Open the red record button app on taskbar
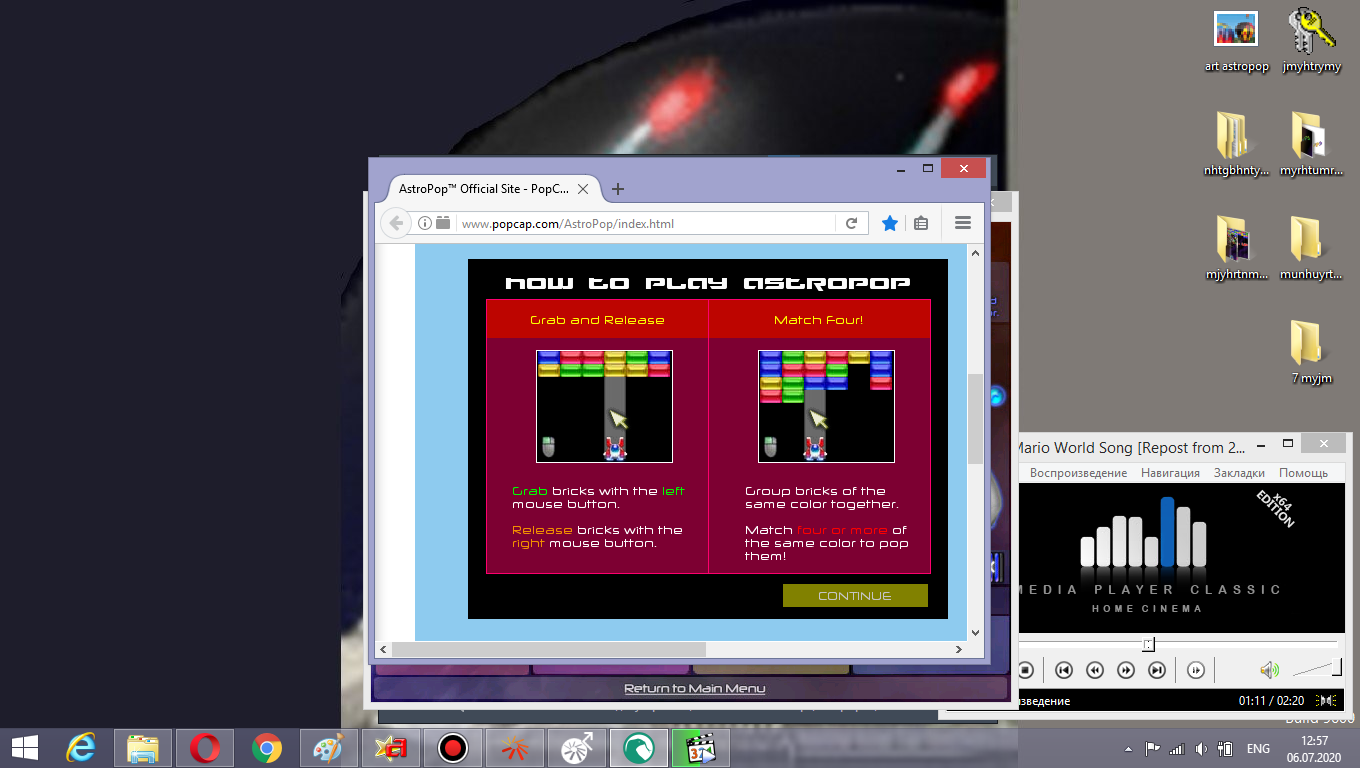 pyautogui.click(x=453, y=747)
